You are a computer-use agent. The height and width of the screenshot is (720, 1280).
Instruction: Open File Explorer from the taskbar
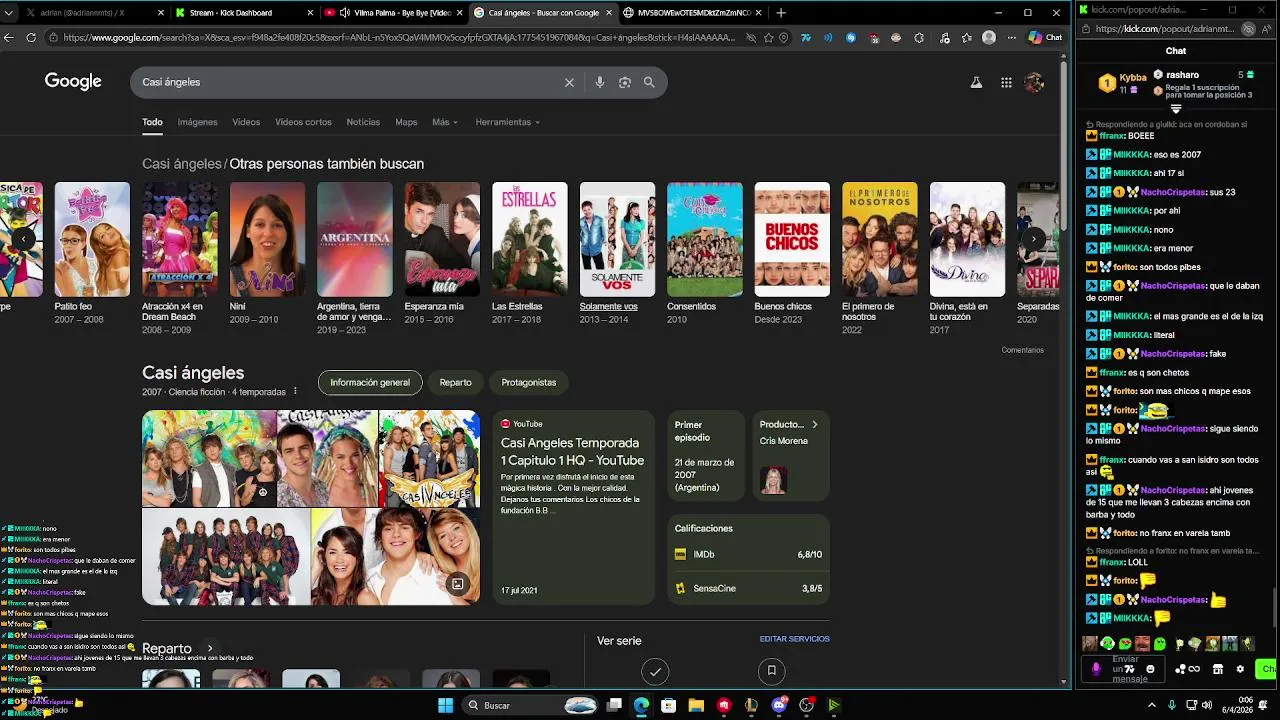tap(696, 705)
